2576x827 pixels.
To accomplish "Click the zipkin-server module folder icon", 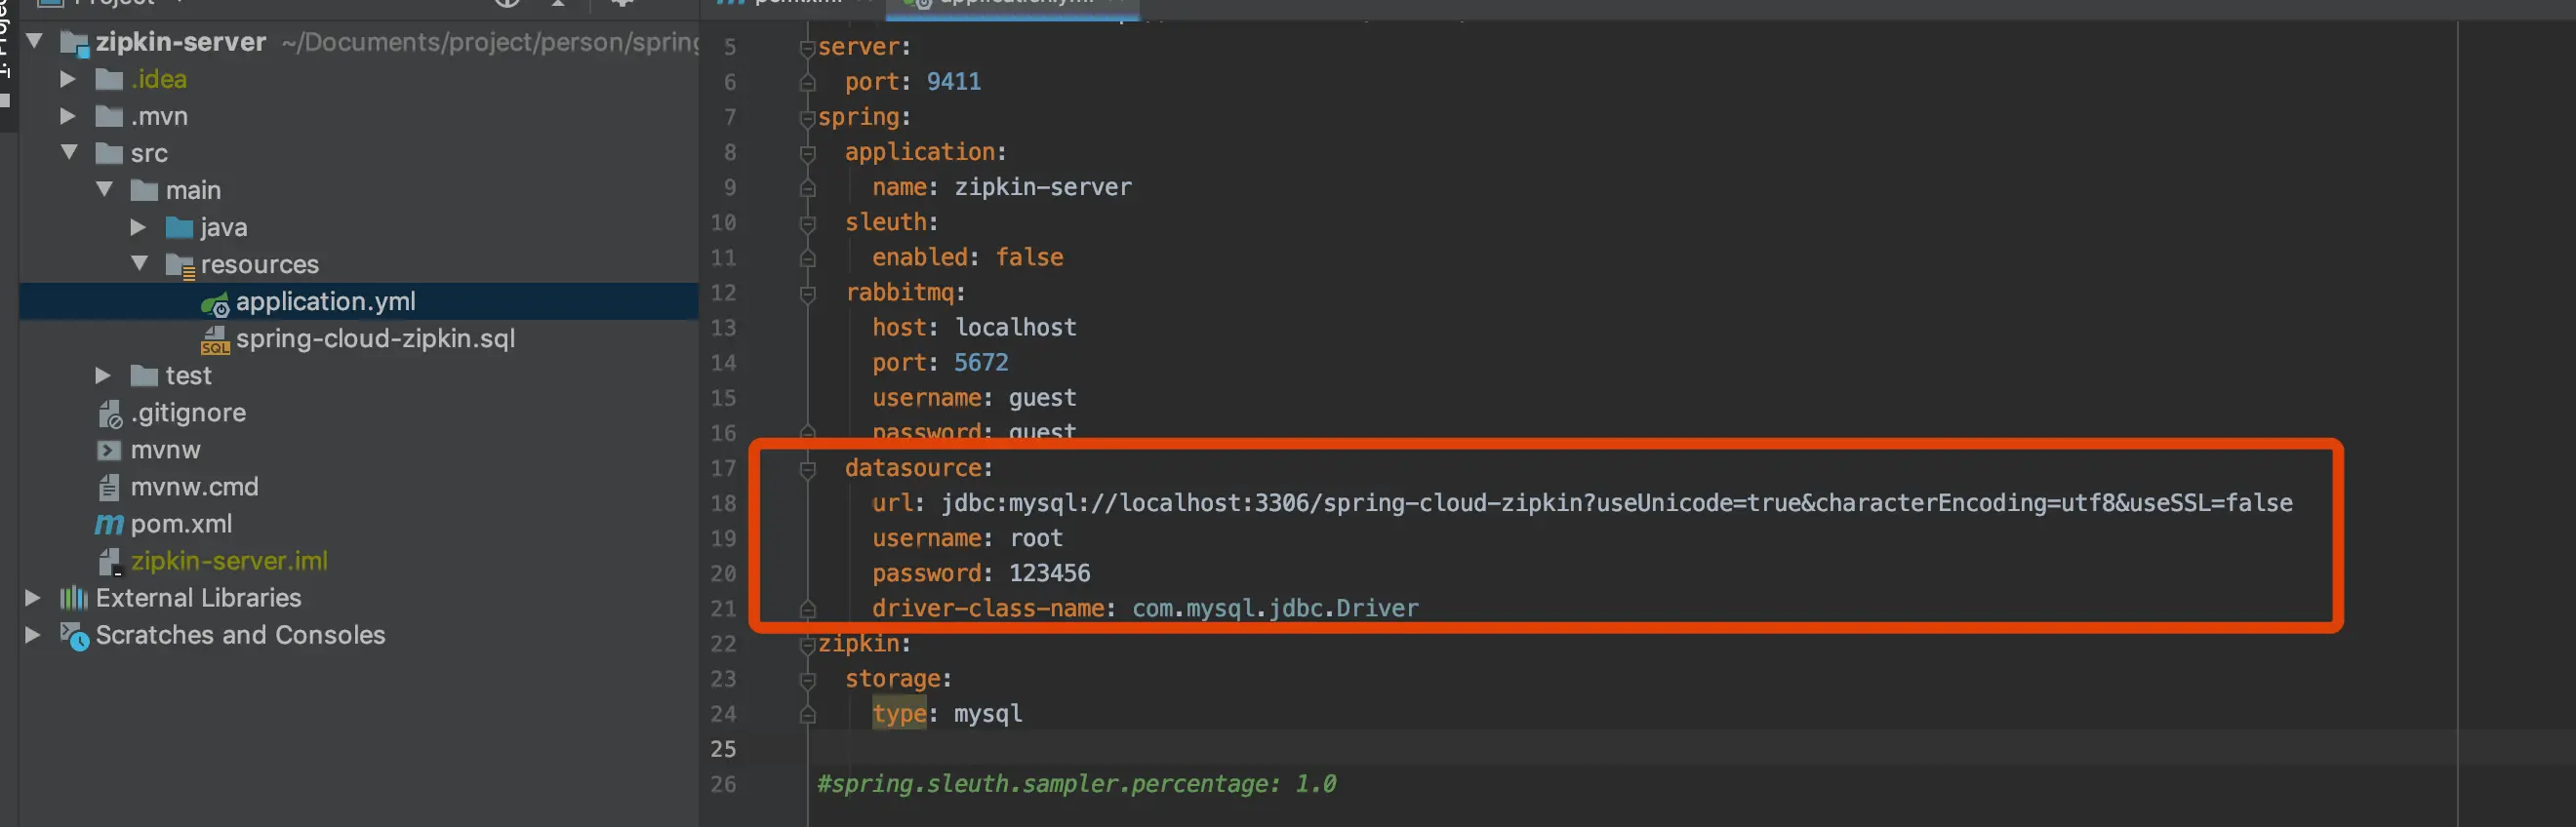I will (x=74, y=43).
